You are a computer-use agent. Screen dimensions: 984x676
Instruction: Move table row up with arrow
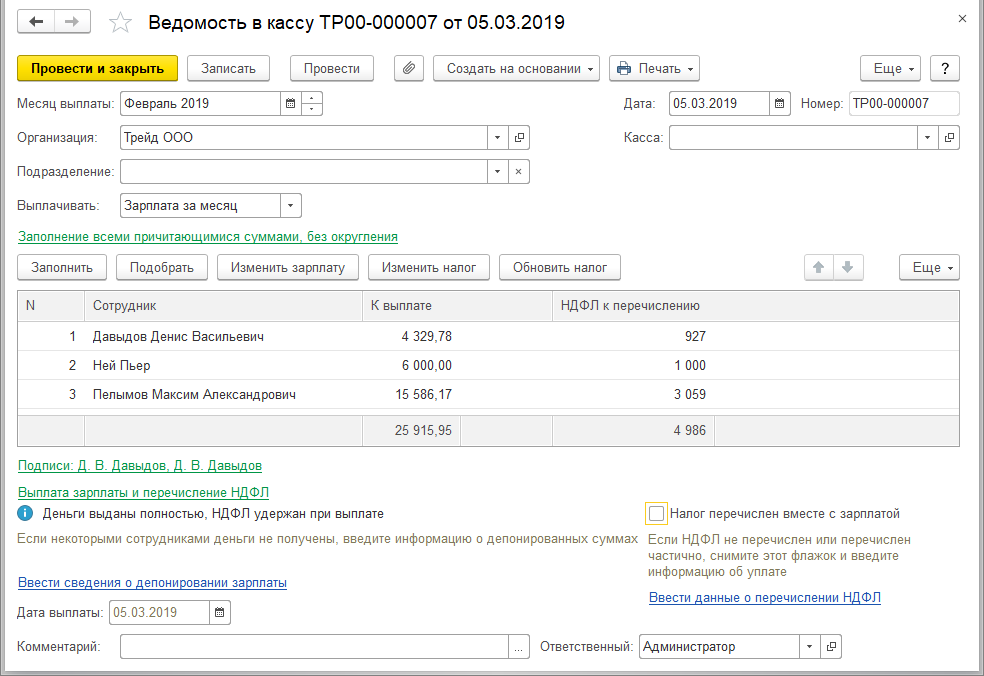(818, 267)
